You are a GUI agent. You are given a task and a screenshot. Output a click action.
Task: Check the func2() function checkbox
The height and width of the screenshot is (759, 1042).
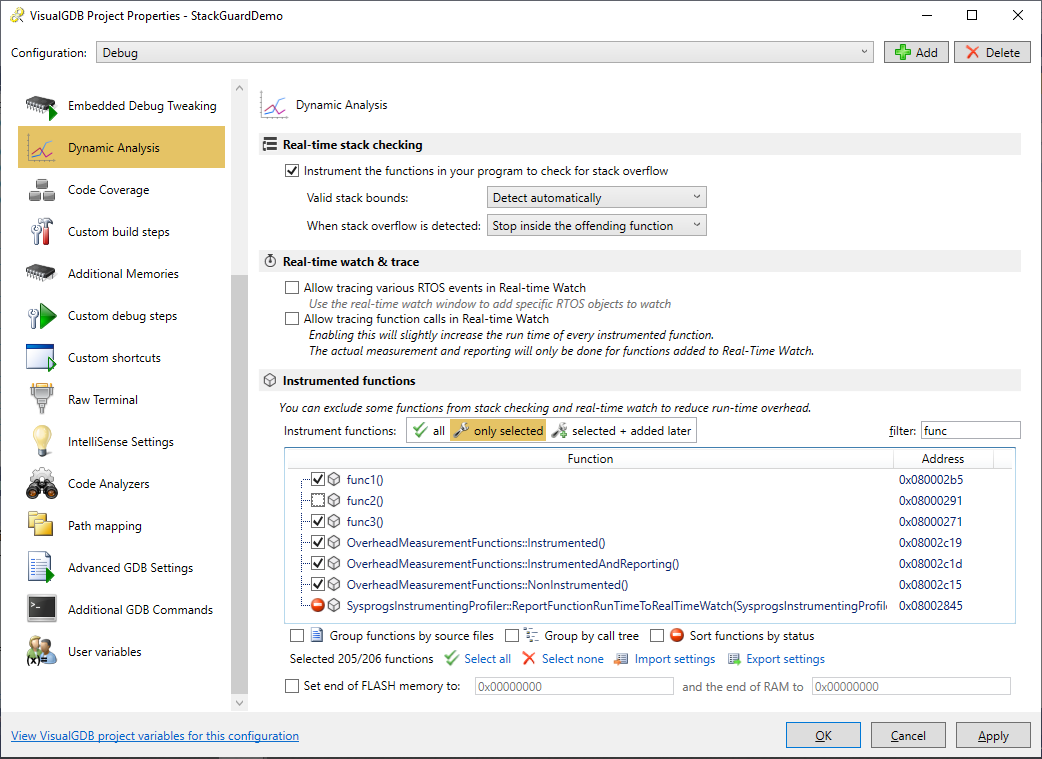(318, 501)
